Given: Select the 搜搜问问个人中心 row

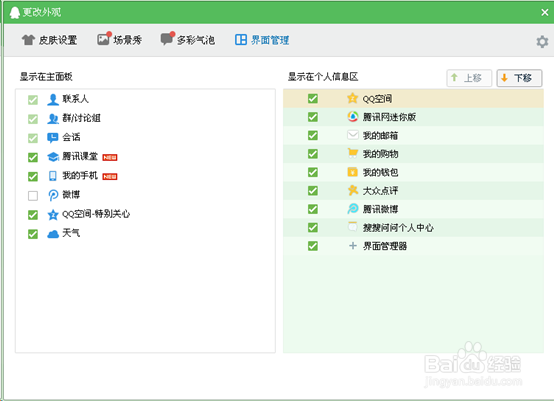Looking at the screenshot, I should tap(413, 227).
